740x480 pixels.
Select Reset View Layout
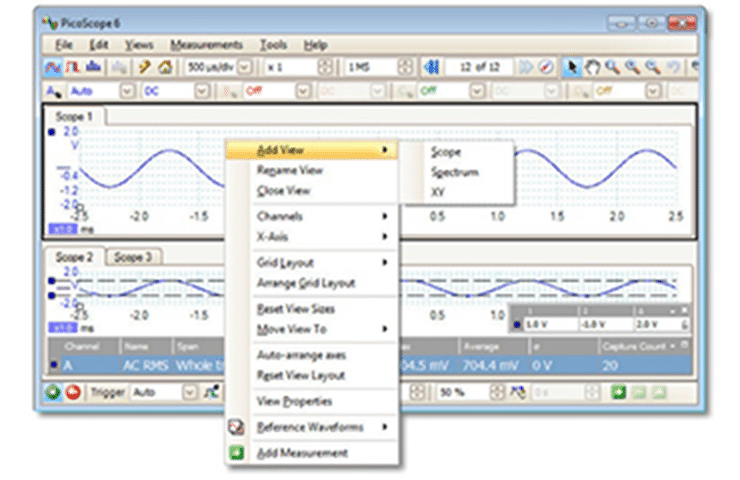(x=324, y=375)
